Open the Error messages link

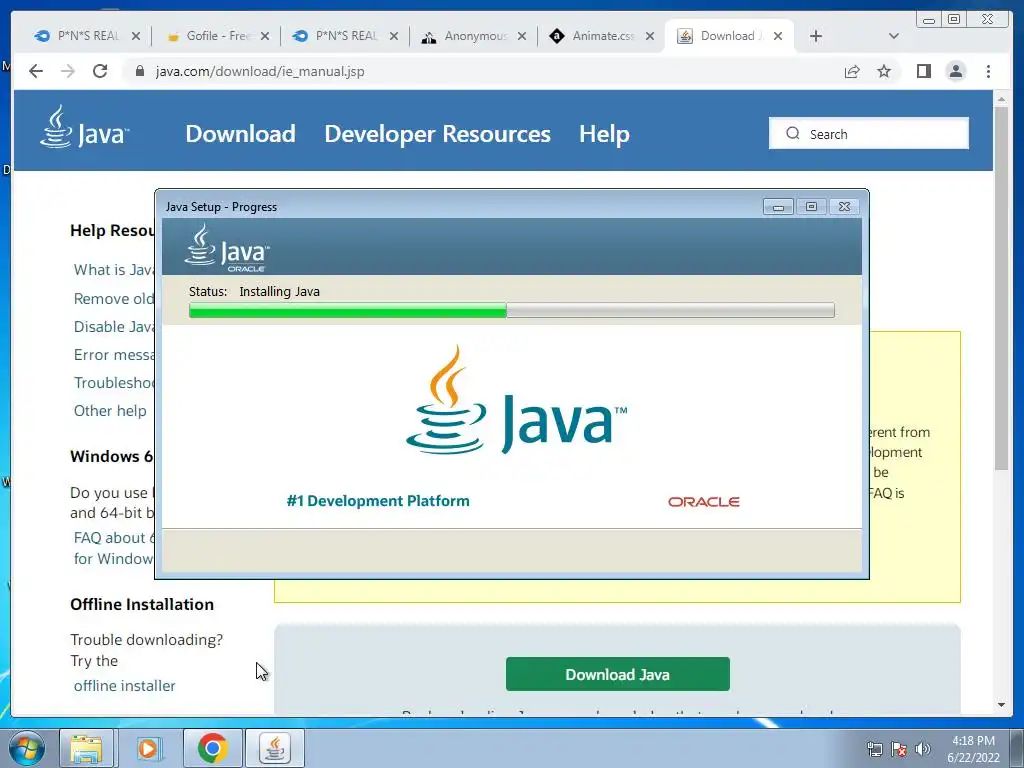tap(114, 355)
